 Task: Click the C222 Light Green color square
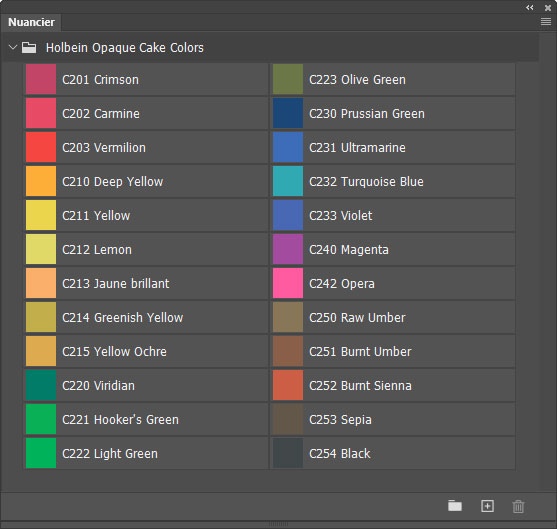[x=41, y=453]
